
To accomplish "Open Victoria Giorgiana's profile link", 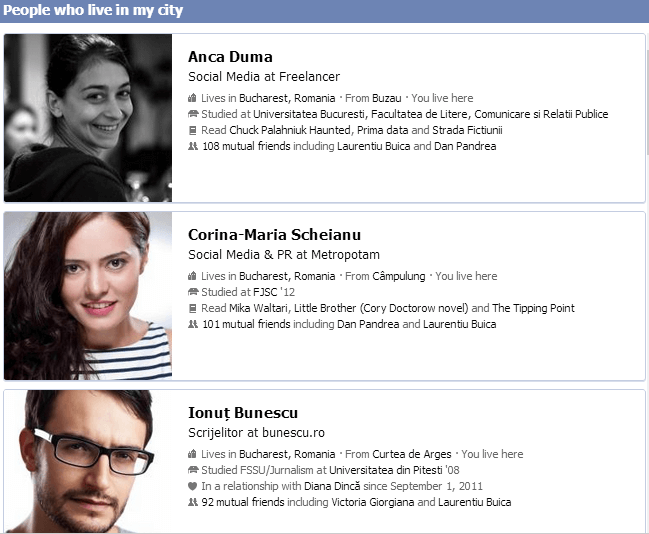I will click(373, 502).
